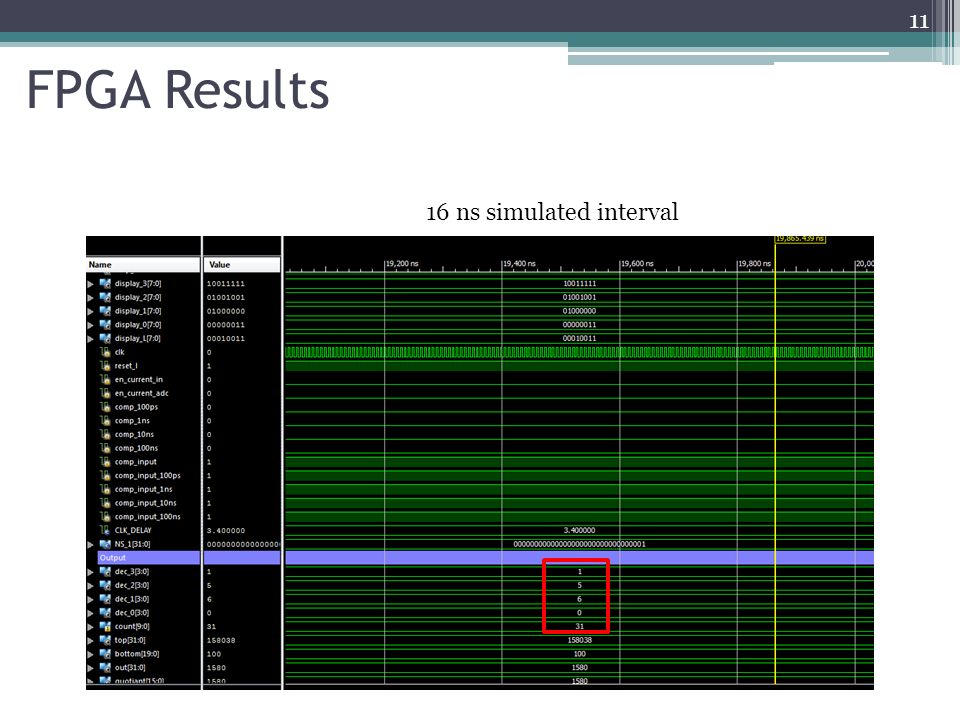Click the comp_100ns signal icon

coord(105,448)
